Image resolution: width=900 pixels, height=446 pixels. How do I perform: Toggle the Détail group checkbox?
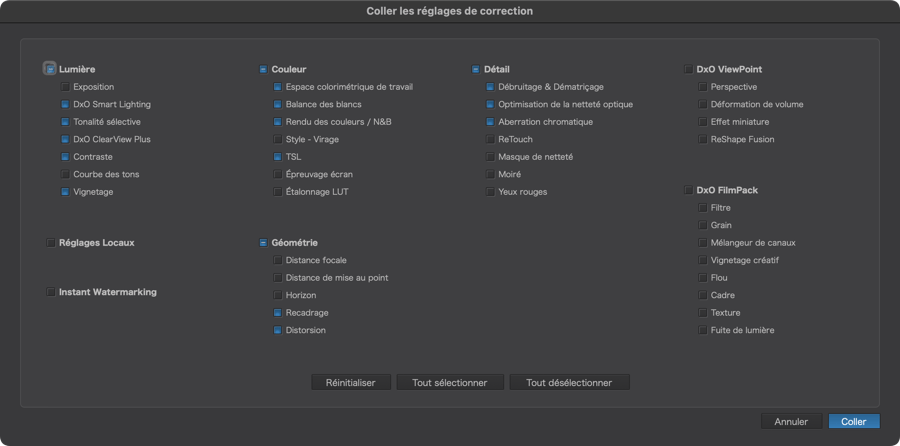[x=476, y=69]
